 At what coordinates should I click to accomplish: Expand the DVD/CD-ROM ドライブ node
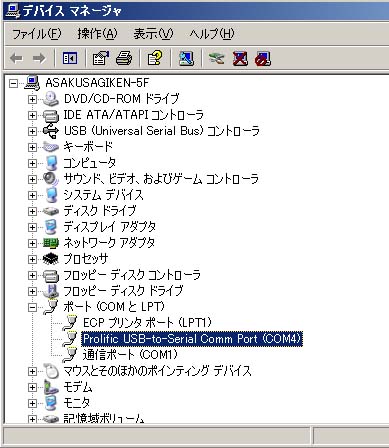32,99
